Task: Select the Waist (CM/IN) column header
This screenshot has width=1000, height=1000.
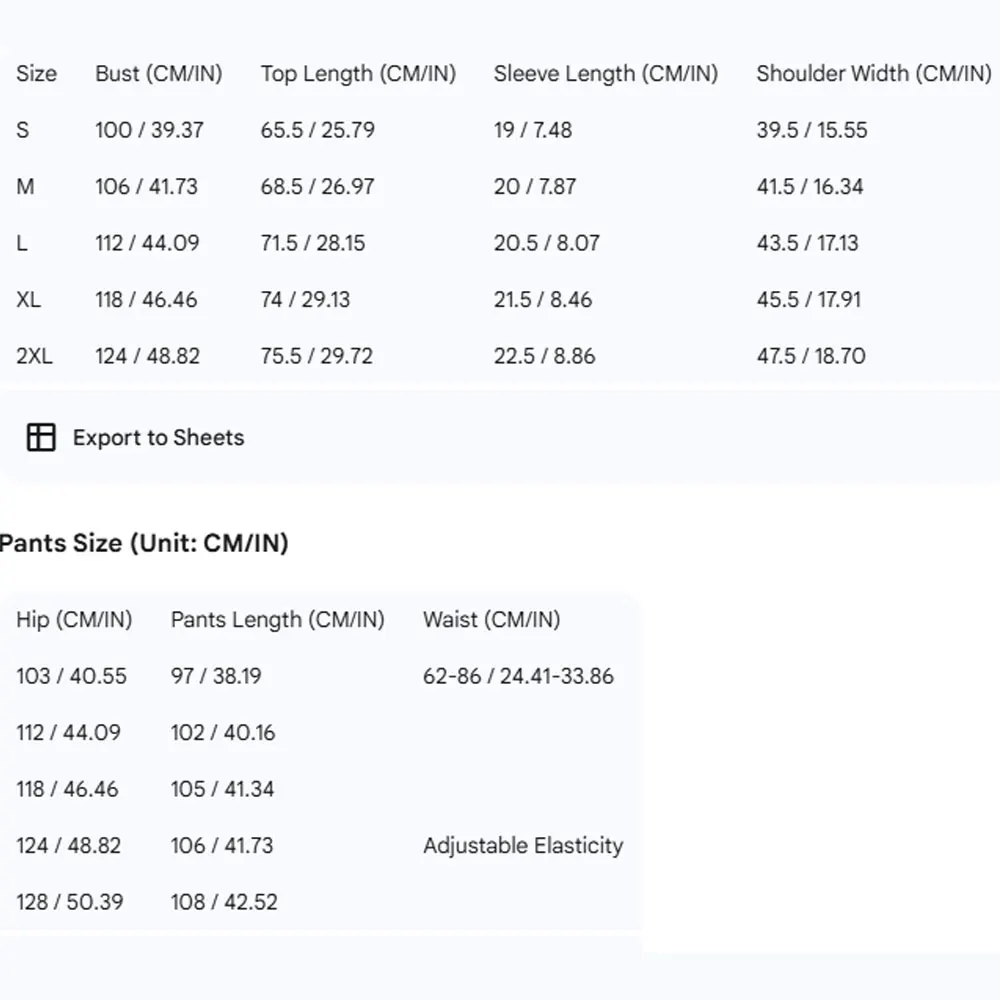Action: click(491, 619)
